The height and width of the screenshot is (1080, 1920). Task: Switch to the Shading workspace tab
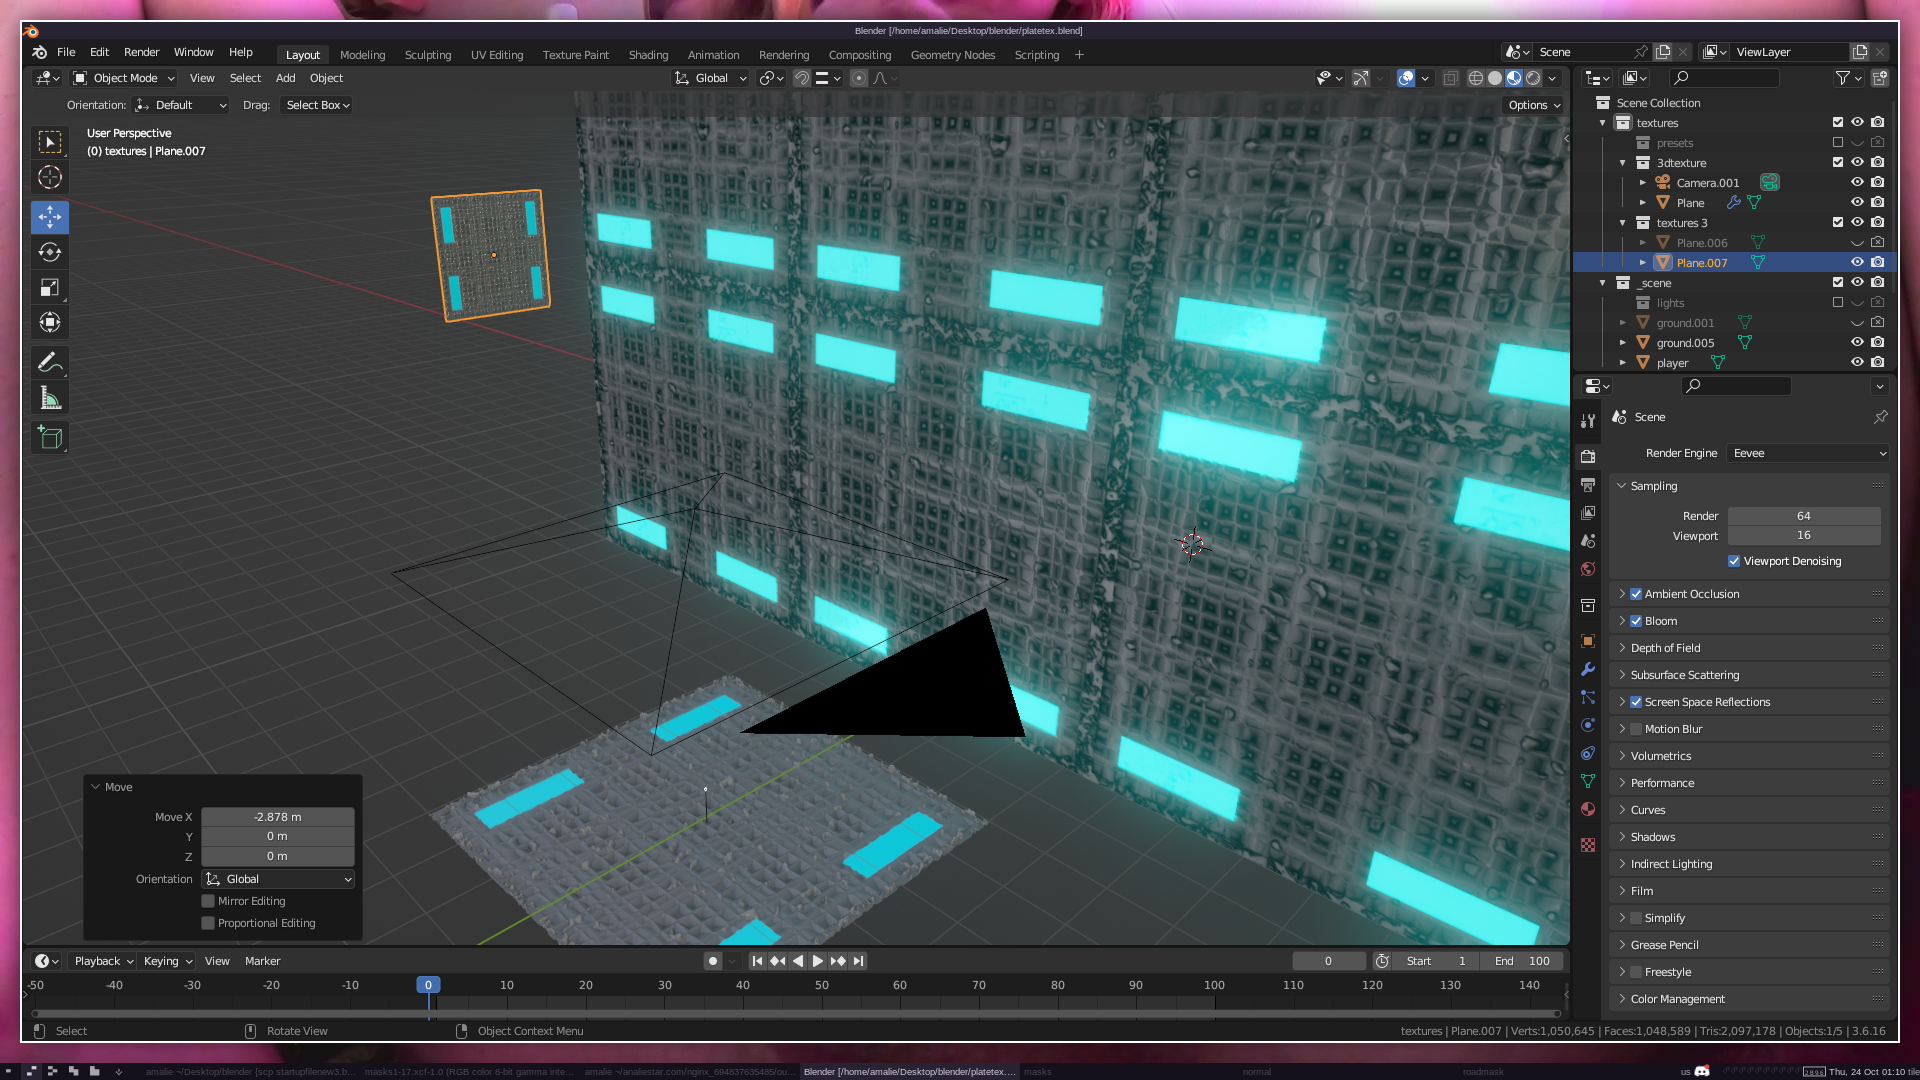point(648,55)
